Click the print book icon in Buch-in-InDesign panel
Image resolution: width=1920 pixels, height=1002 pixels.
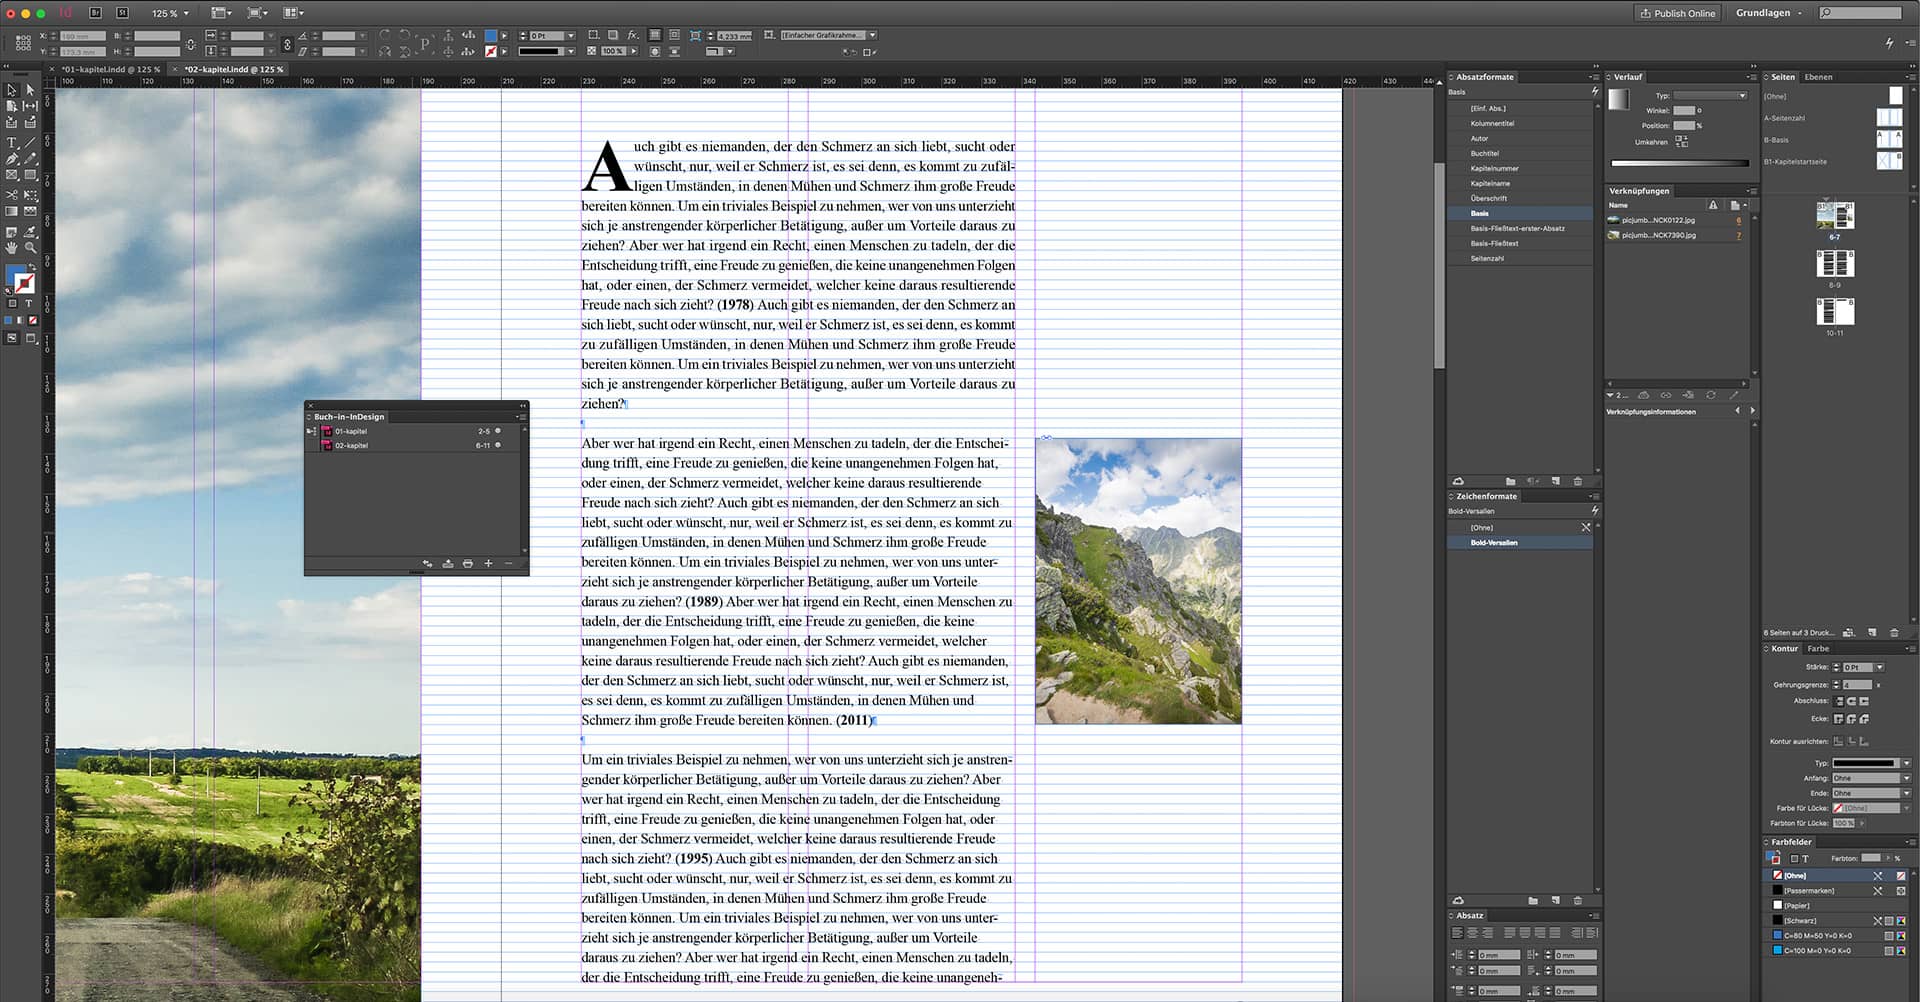tap(468, 563)
